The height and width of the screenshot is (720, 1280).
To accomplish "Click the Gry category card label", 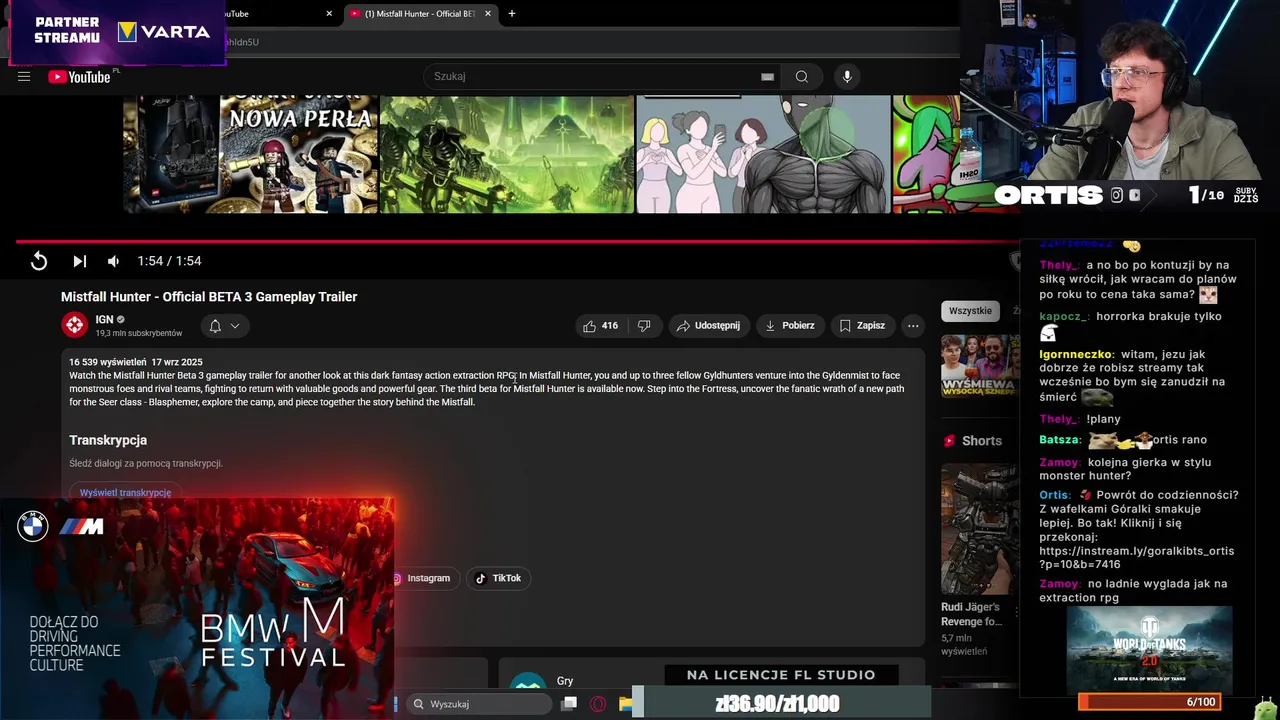I will point(565,681).
